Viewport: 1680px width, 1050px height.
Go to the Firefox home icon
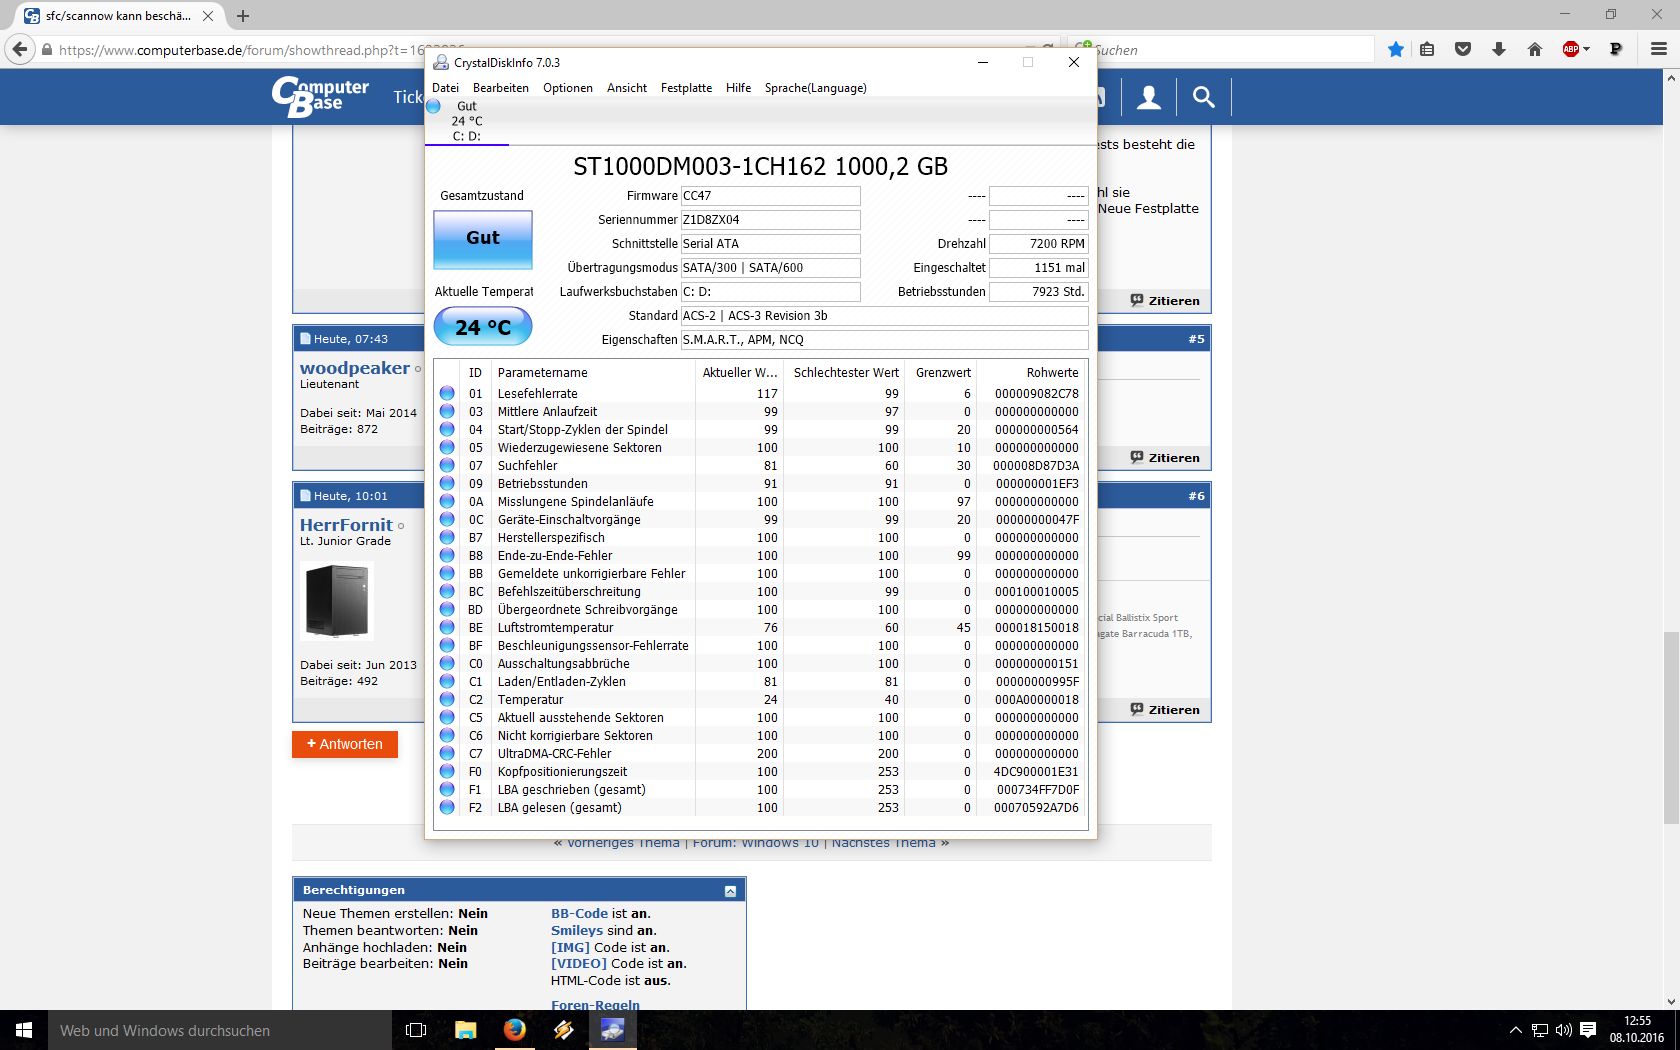[x=1535, y=49]
